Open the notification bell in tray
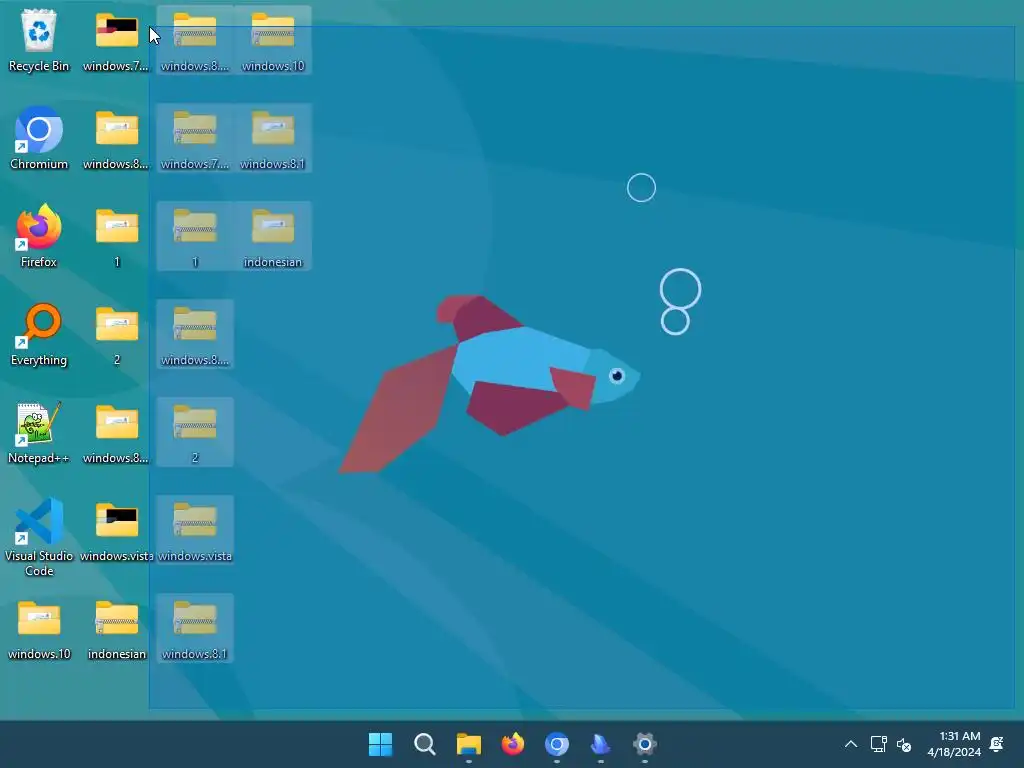The height and width of the screenshot is (768, 1024). tap(997, 744)
